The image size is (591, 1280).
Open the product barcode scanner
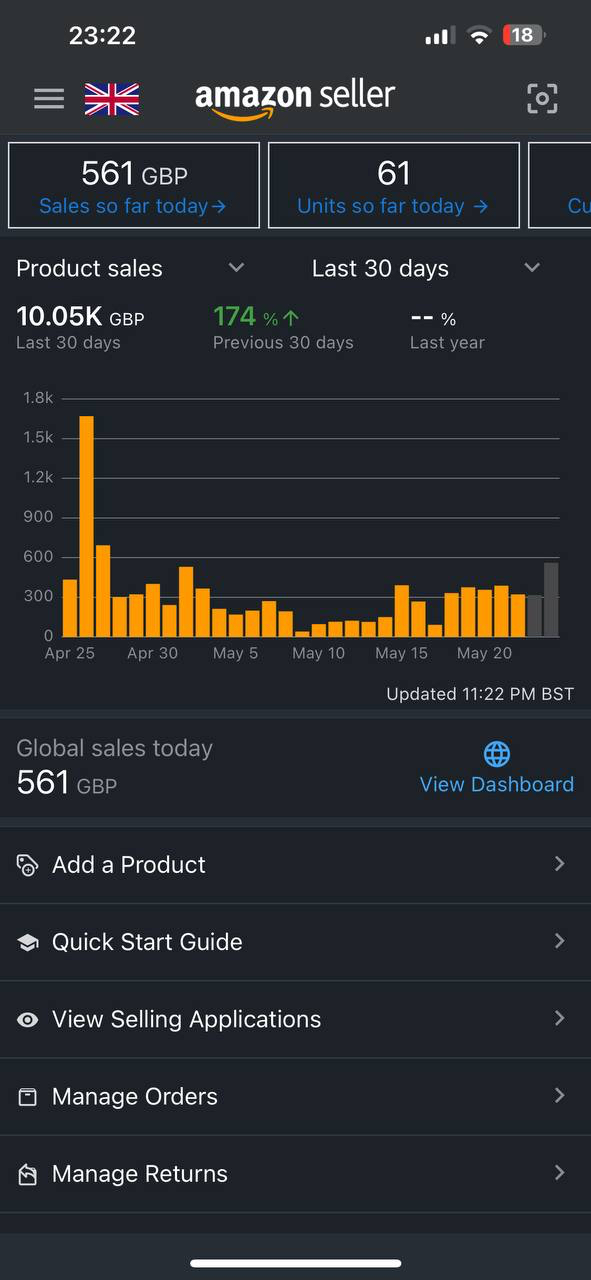click(x=541, y=98)
